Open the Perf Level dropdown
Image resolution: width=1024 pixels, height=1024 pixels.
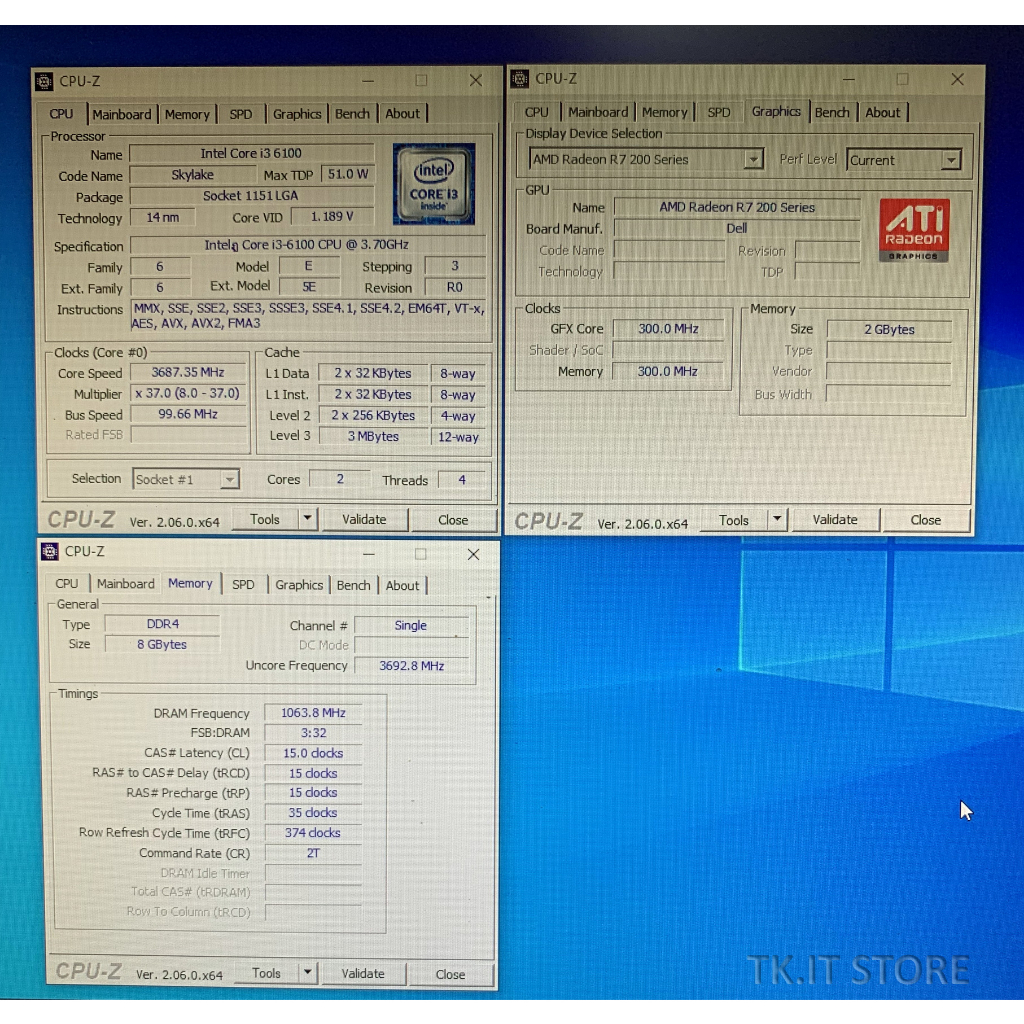(950, 160)
